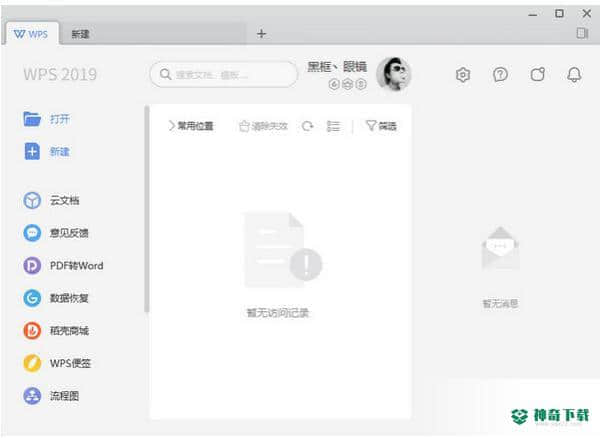The height and width of the screenshot is (438, 600).
Task: Click the first membership badge under the username
Action: point(334,84)
